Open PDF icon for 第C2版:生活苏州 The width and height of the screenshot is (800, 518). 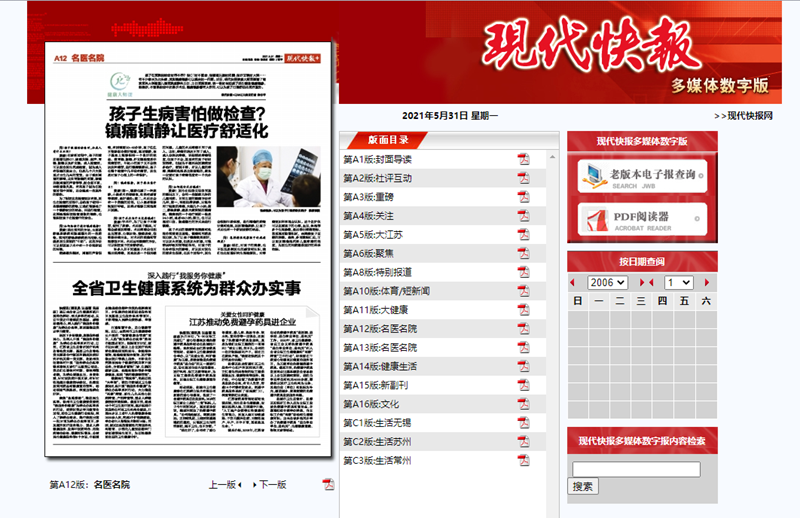pos(523,441)
